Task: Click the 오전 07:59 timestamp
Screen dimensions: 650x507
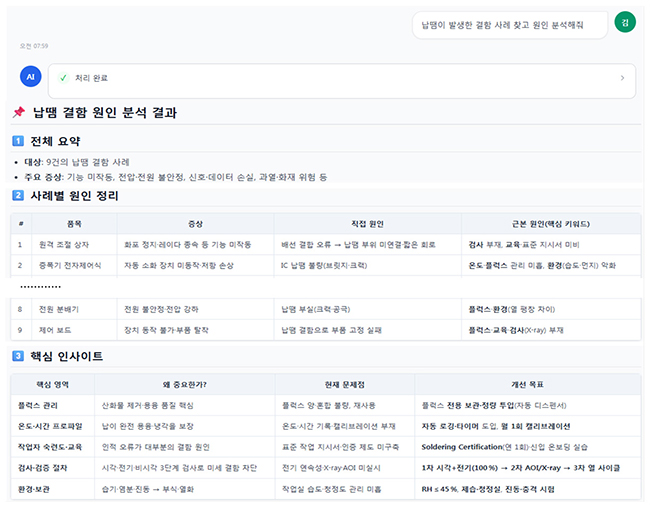Action: (34, 46)
